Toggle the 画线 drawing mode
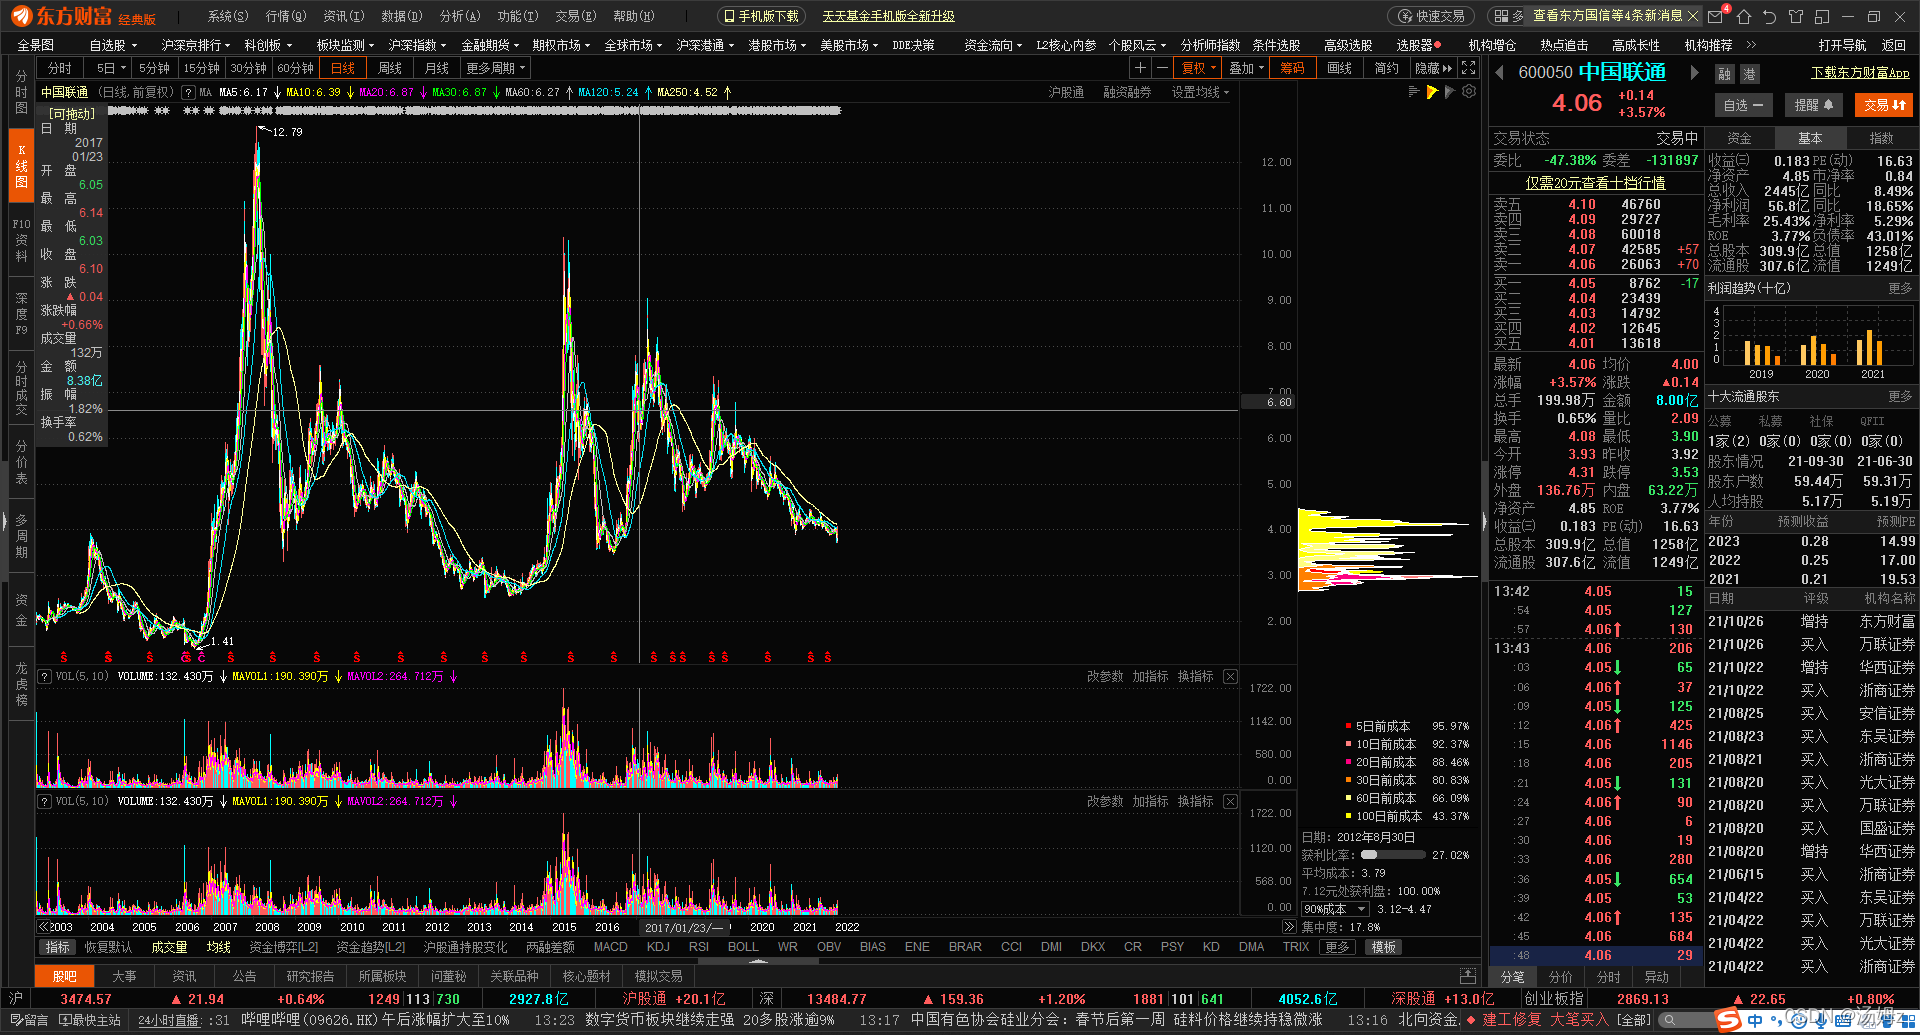 point(1339,68)
